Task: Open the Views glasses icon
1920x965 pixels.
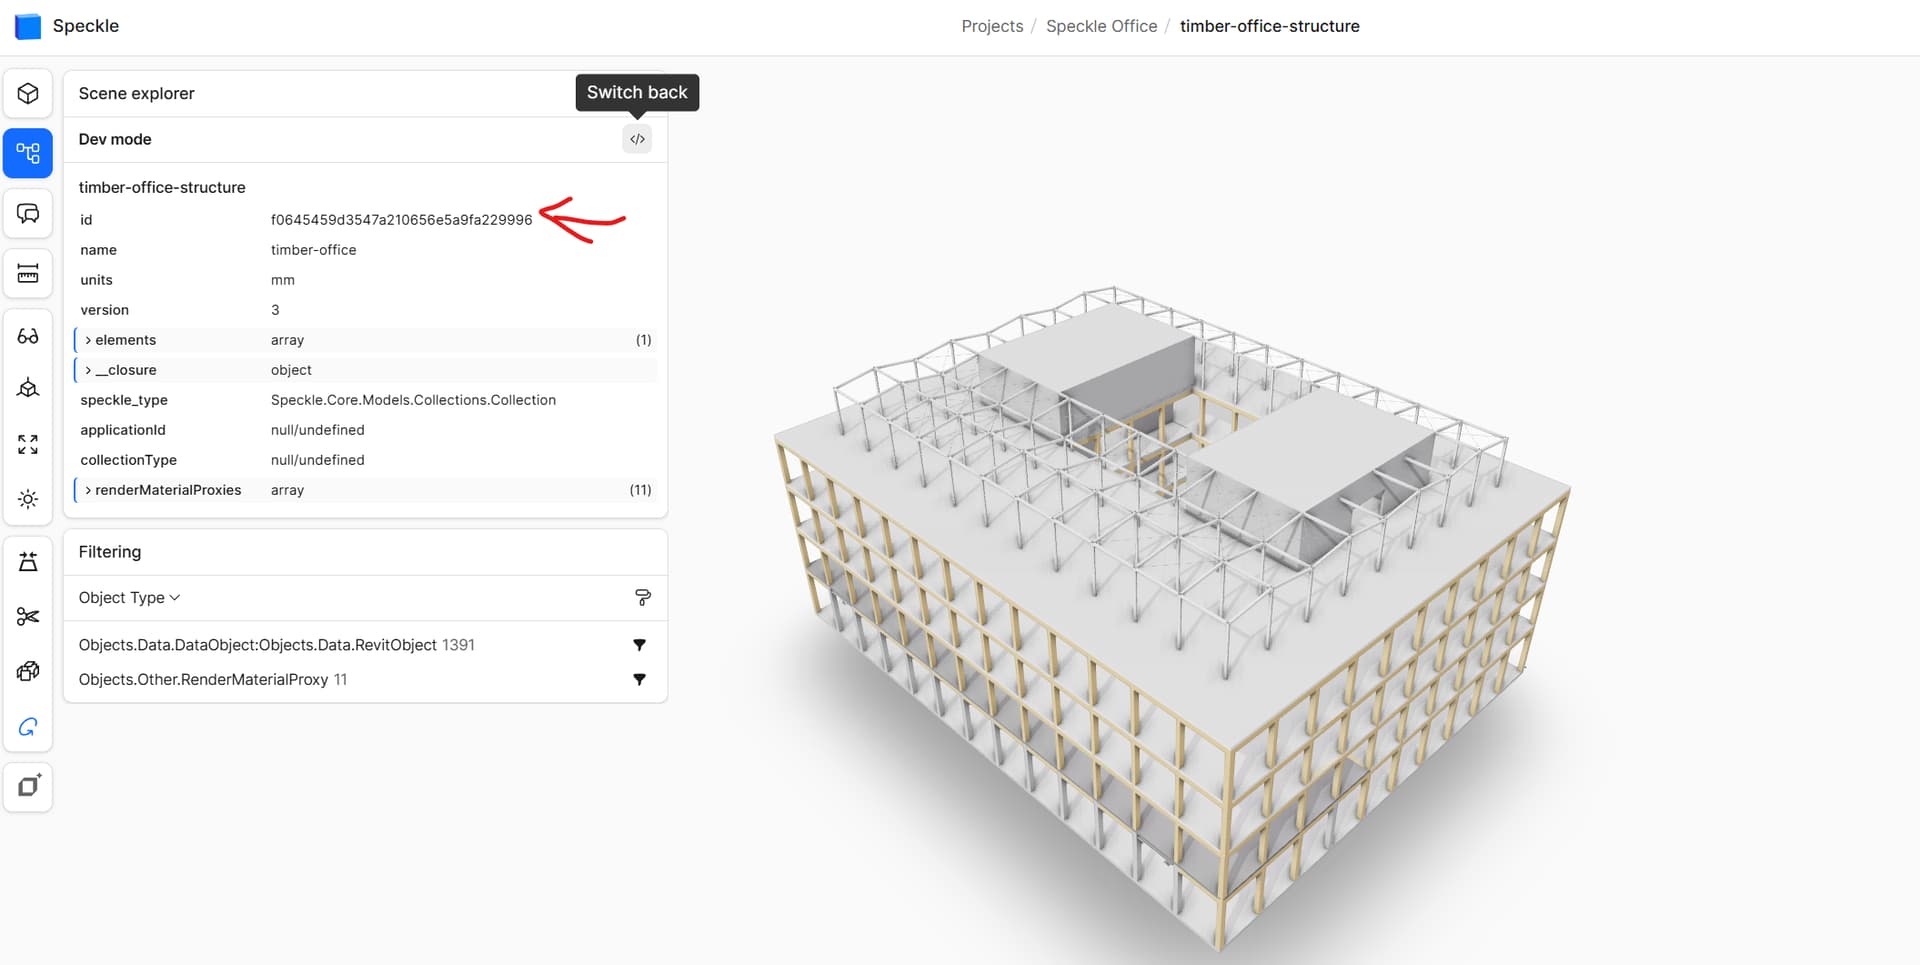Action: click(28, 336)
